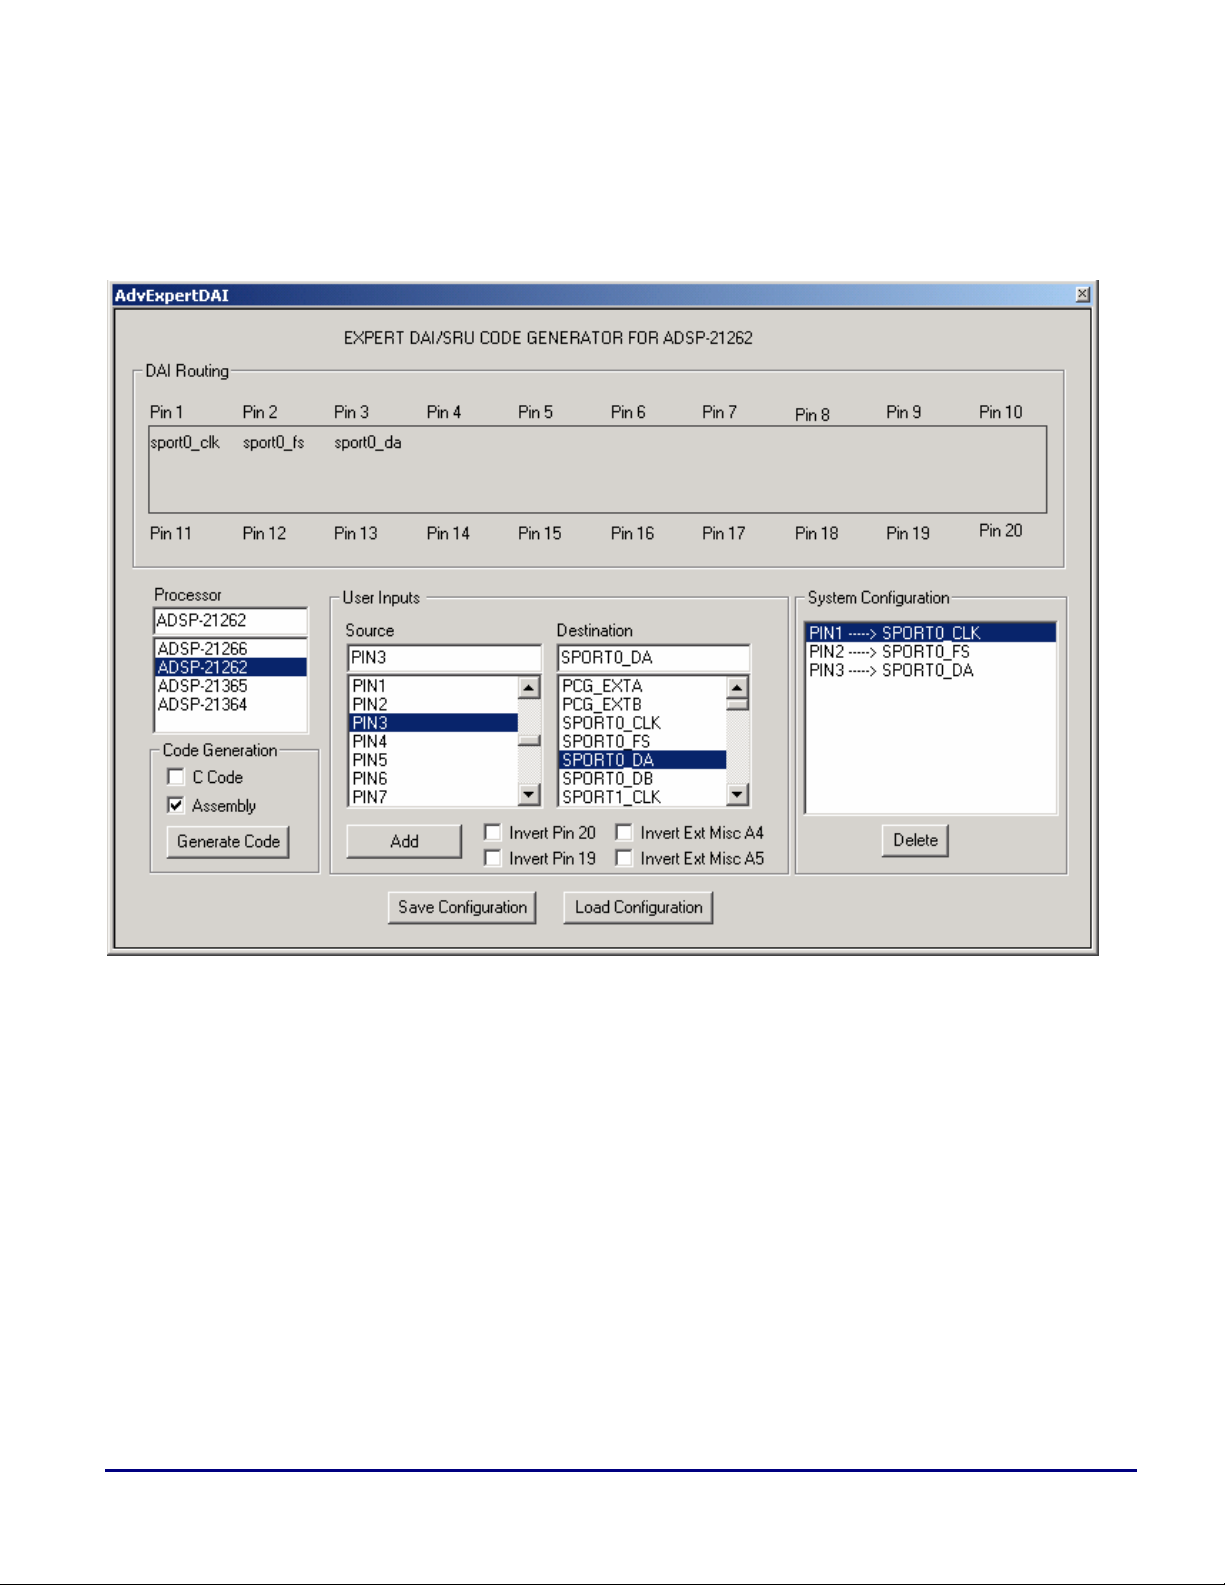
Task: Tick the Invert Pin 19 checkbox
Action: 492,858
